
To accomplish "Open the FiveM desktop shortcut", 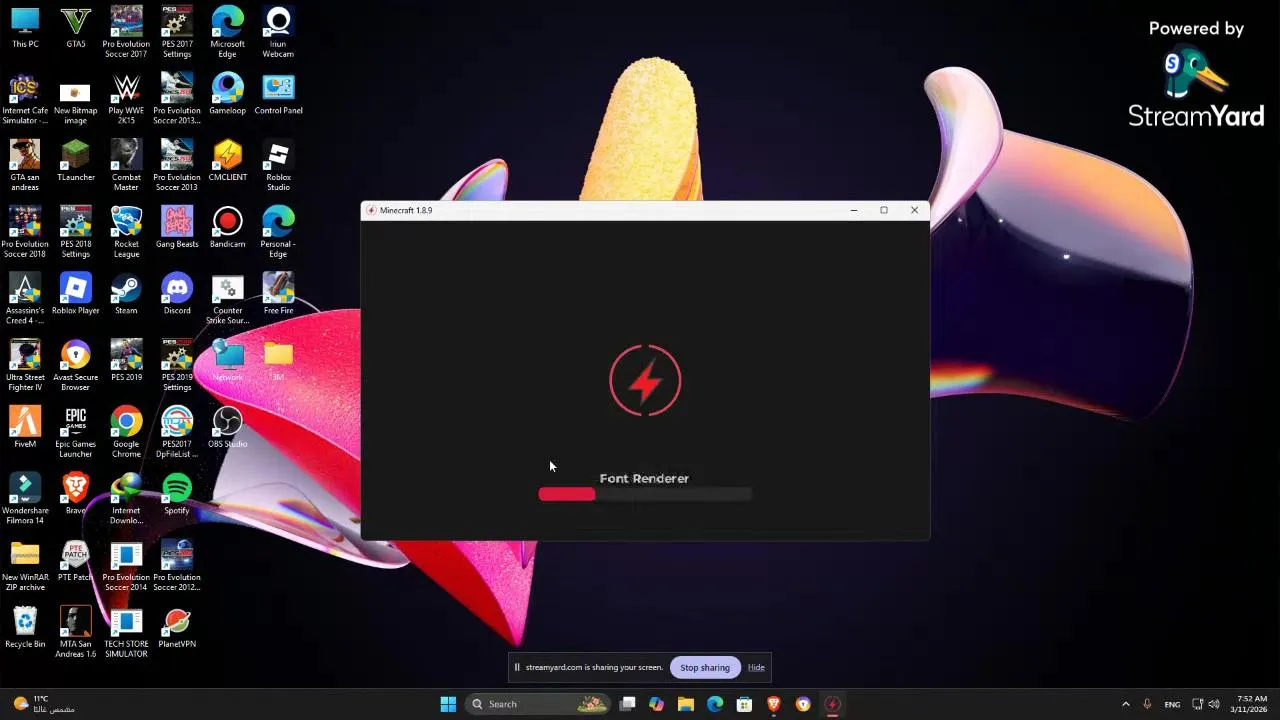I will pos(25,427).
